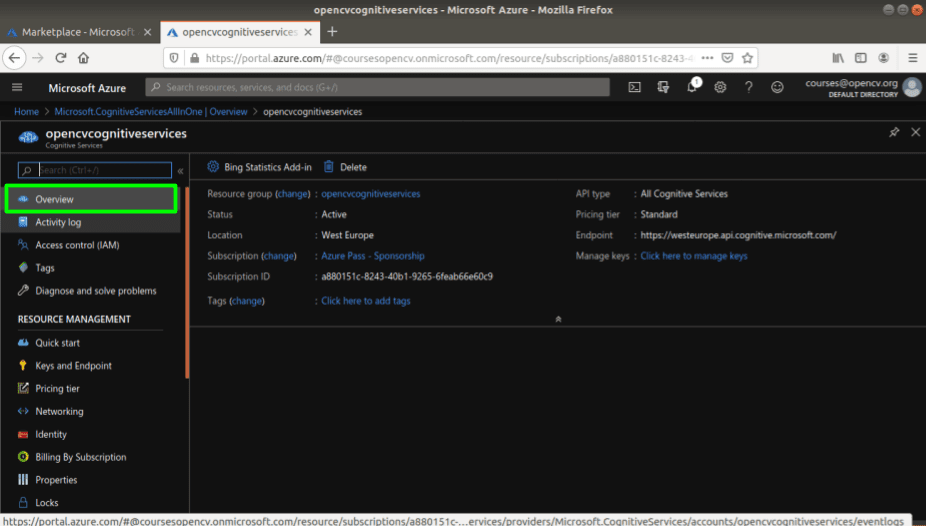Reload the page in Firefox
The height and width of the screenshot is (526, 926).
click(60, 58)
